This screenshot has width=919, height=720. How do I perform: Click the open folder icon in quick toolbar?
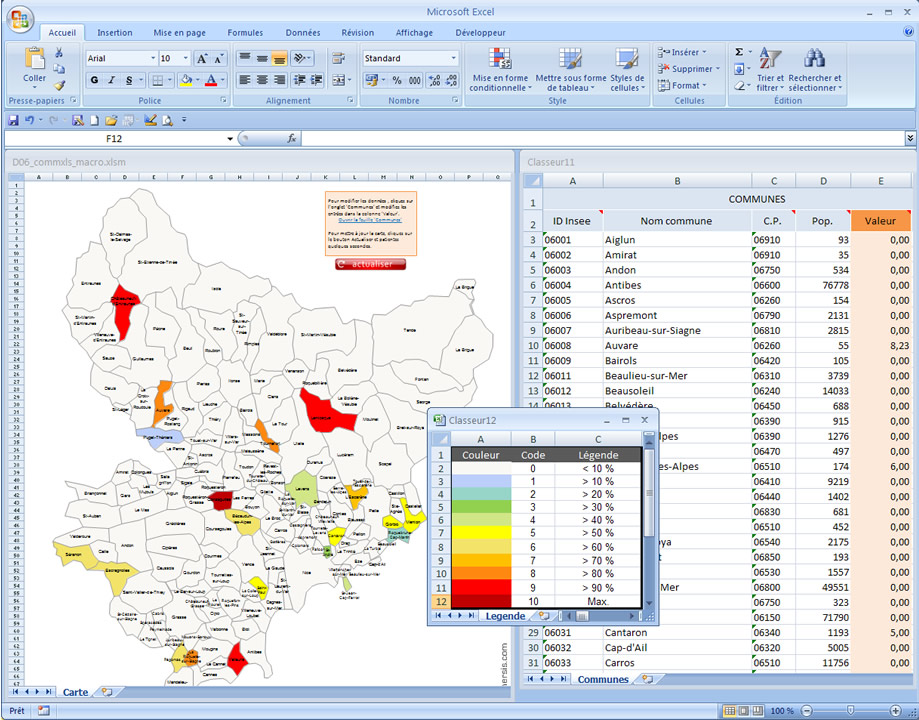tap(111, 120)
